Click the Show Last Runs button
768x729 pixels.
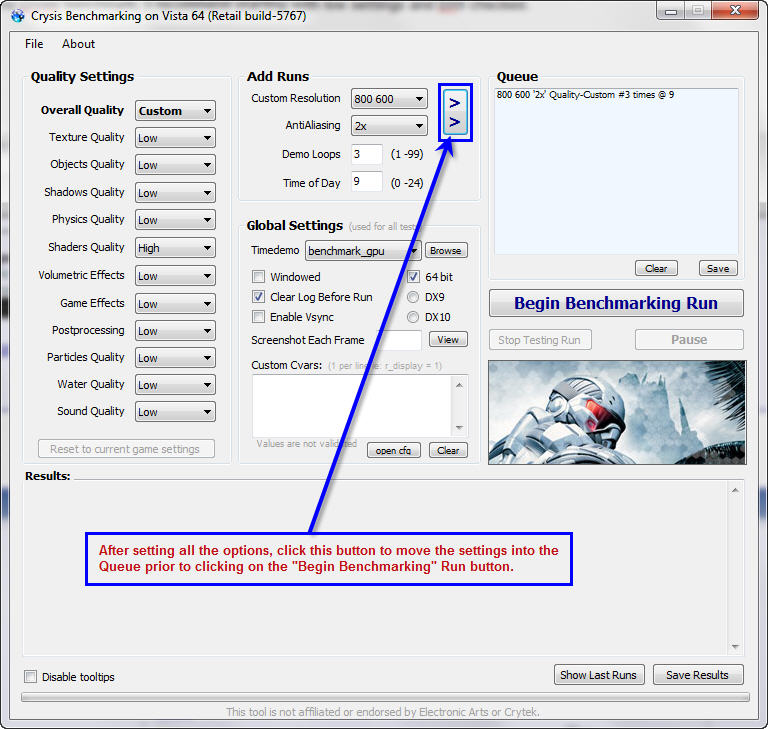coord(599,675)
